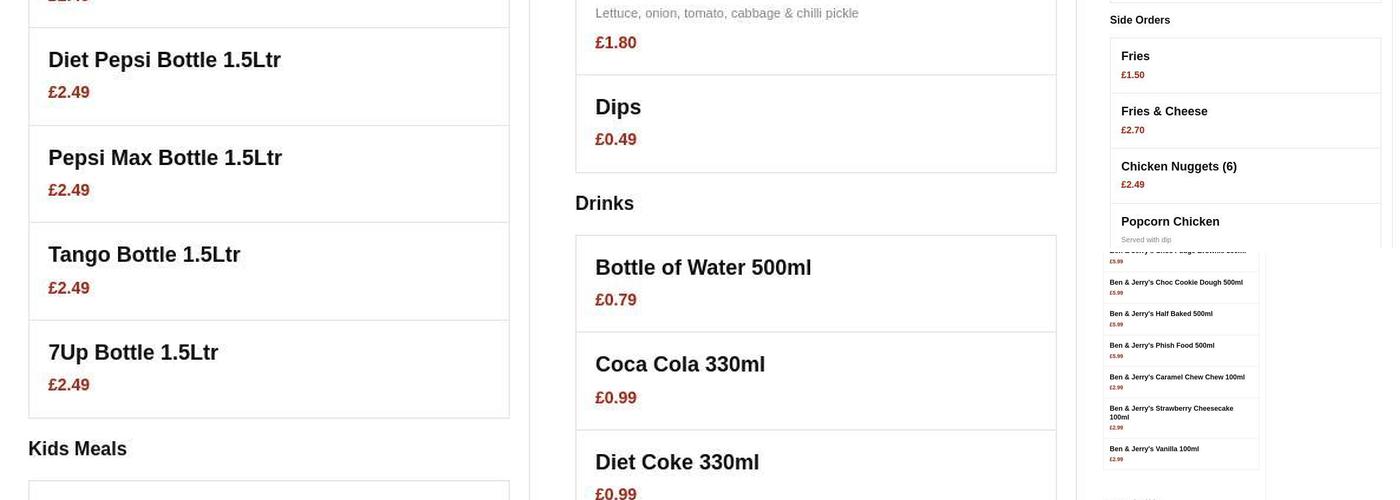Viewport: 1400px width, 500px height.
Task: Click the Drinks section heading
Action: pos(604,203)
